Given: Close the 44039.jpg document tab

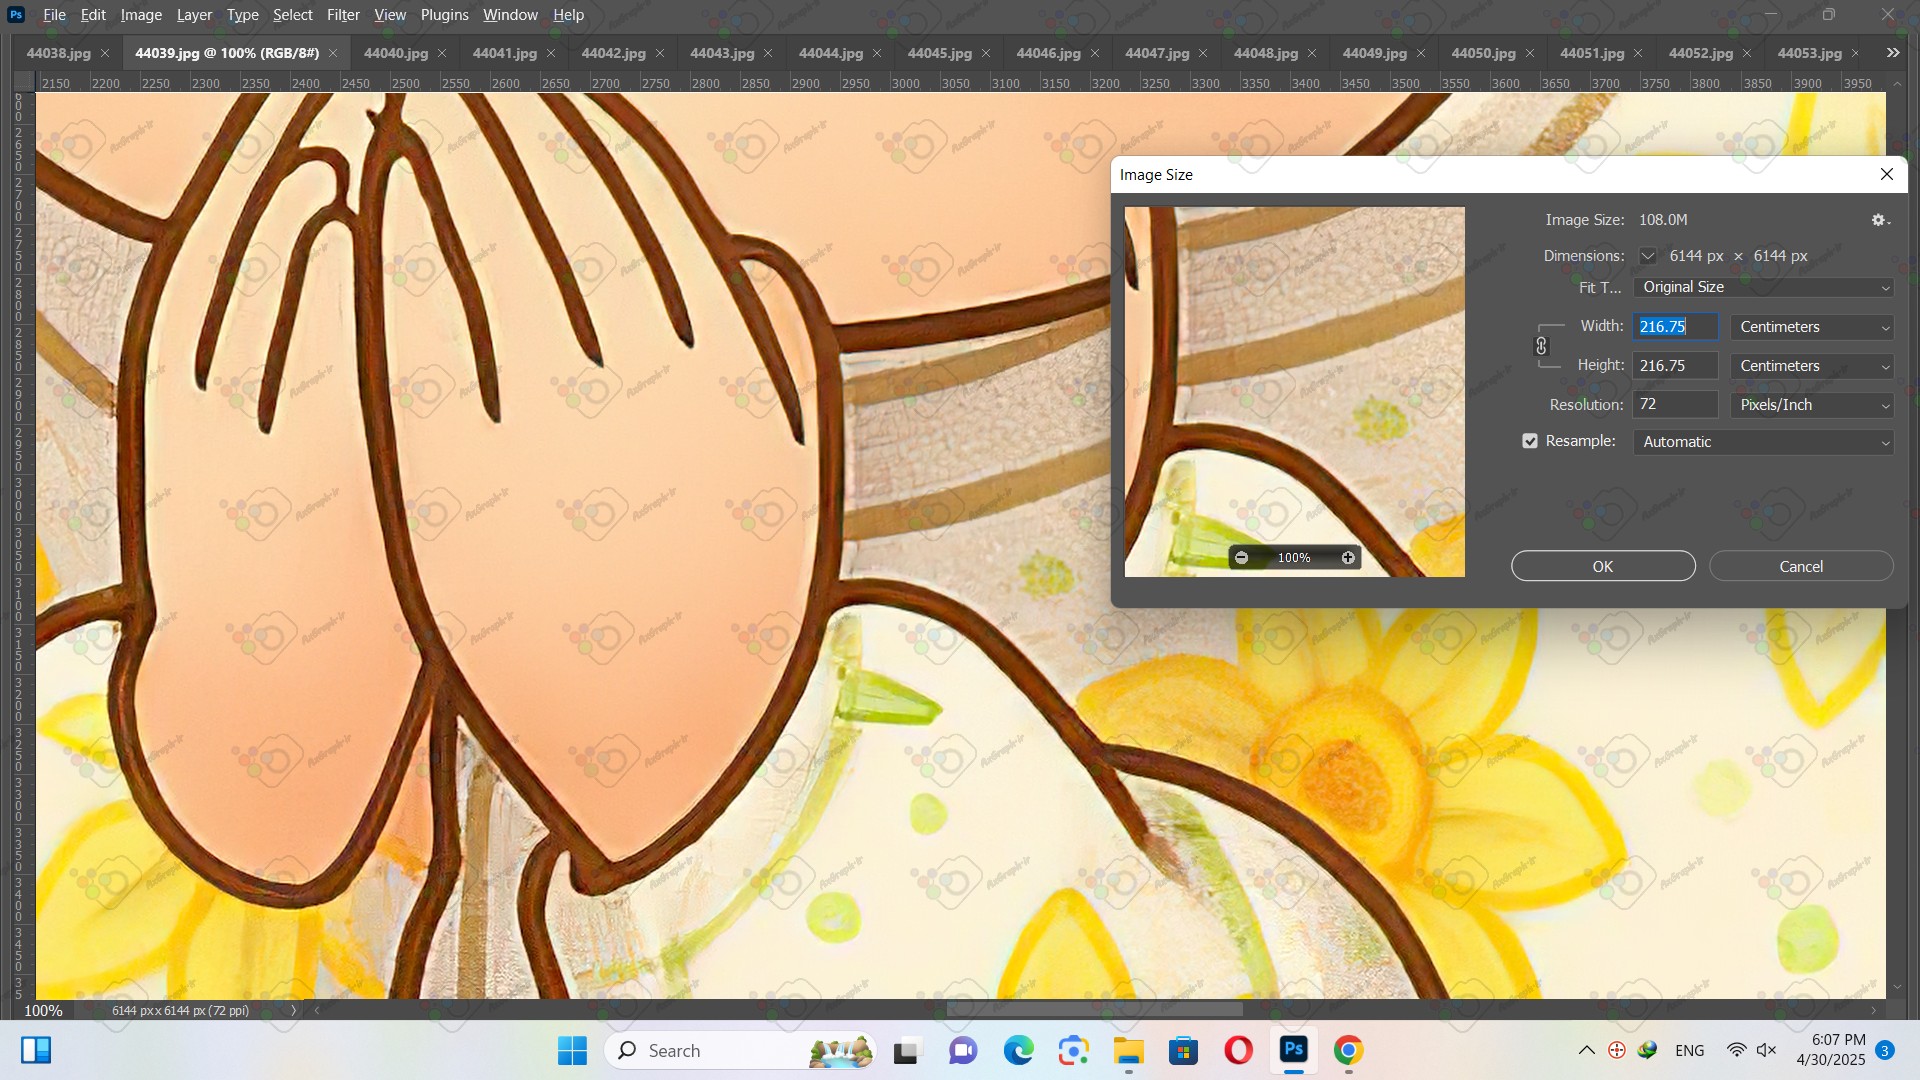Looking at the screenshot, I should [x=333, y=54].
